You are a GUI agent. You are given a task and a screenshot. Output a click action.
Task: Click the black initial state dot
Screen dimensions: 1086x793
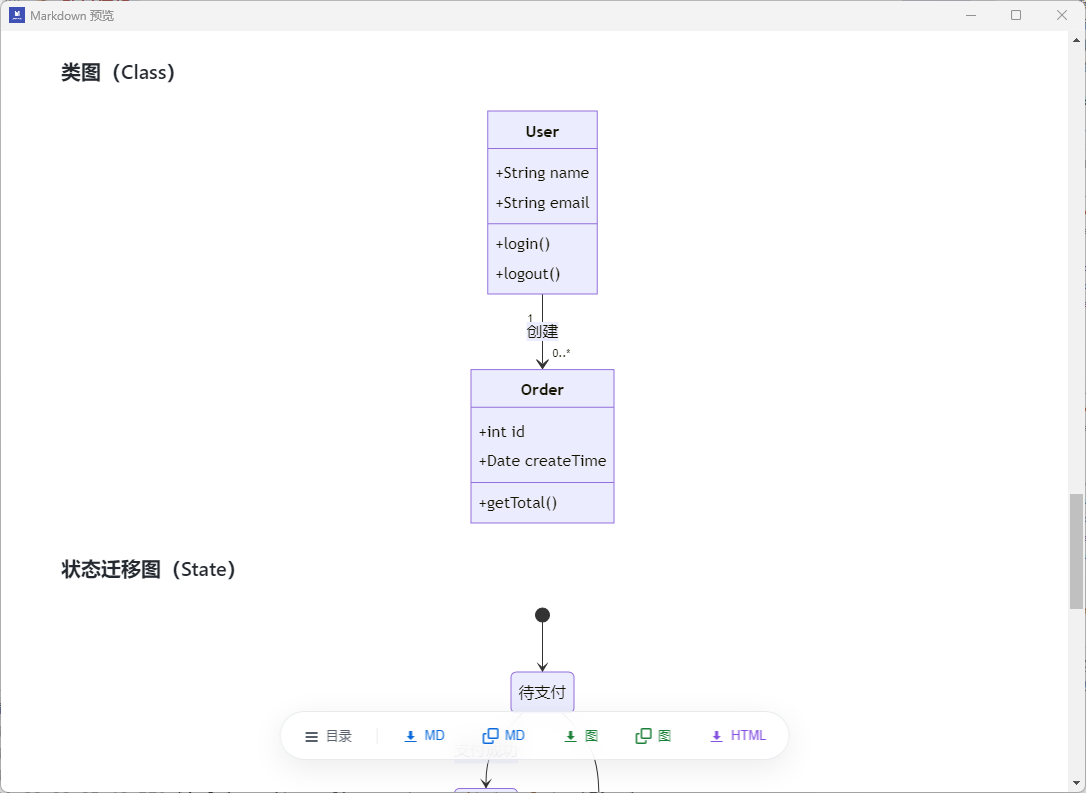(542, 615)
